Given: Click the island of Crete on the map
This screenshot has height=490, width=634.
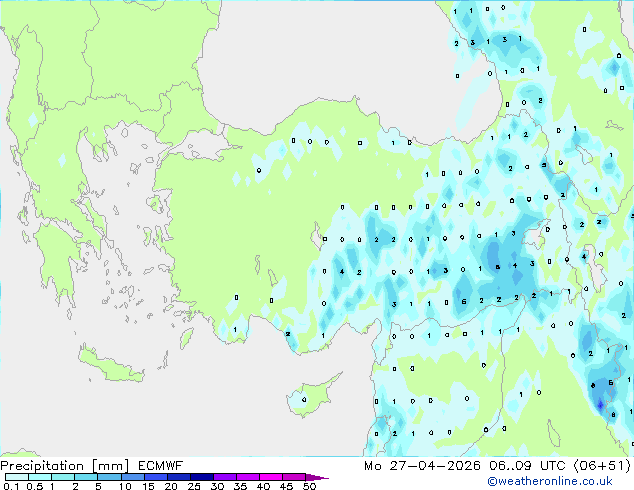Looking at the screenshot, I should click(111, 366).
